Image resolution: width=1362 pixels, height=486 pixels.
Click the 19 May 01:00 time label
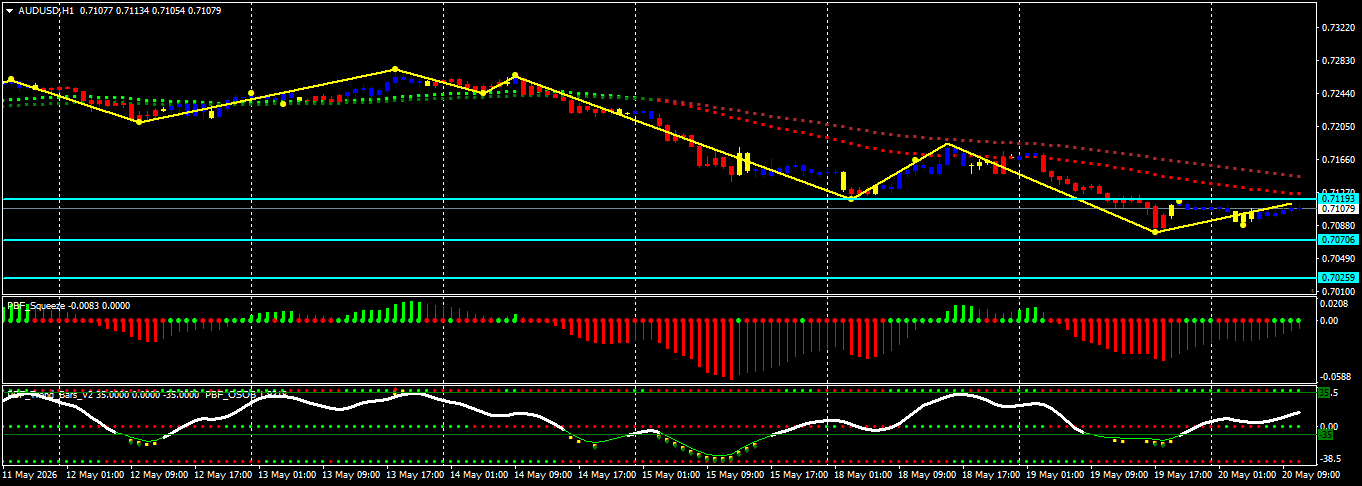(x=1056, y=474)
